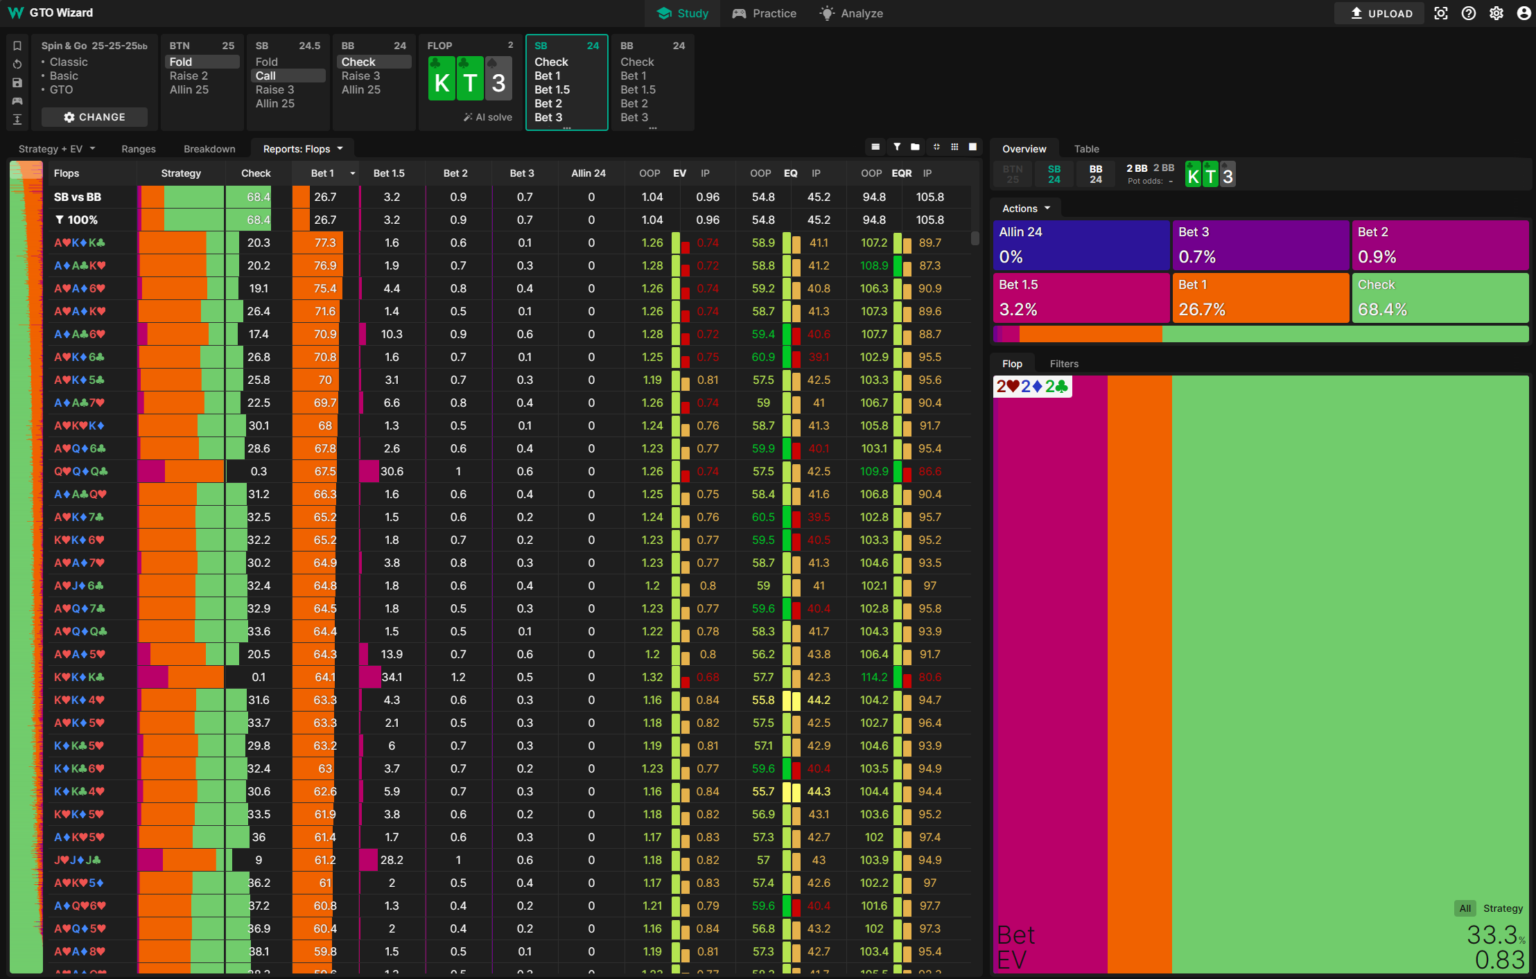Switch to the grid view layout icon
Screen dimensions: 1536x979
click(x=954, y=147)
